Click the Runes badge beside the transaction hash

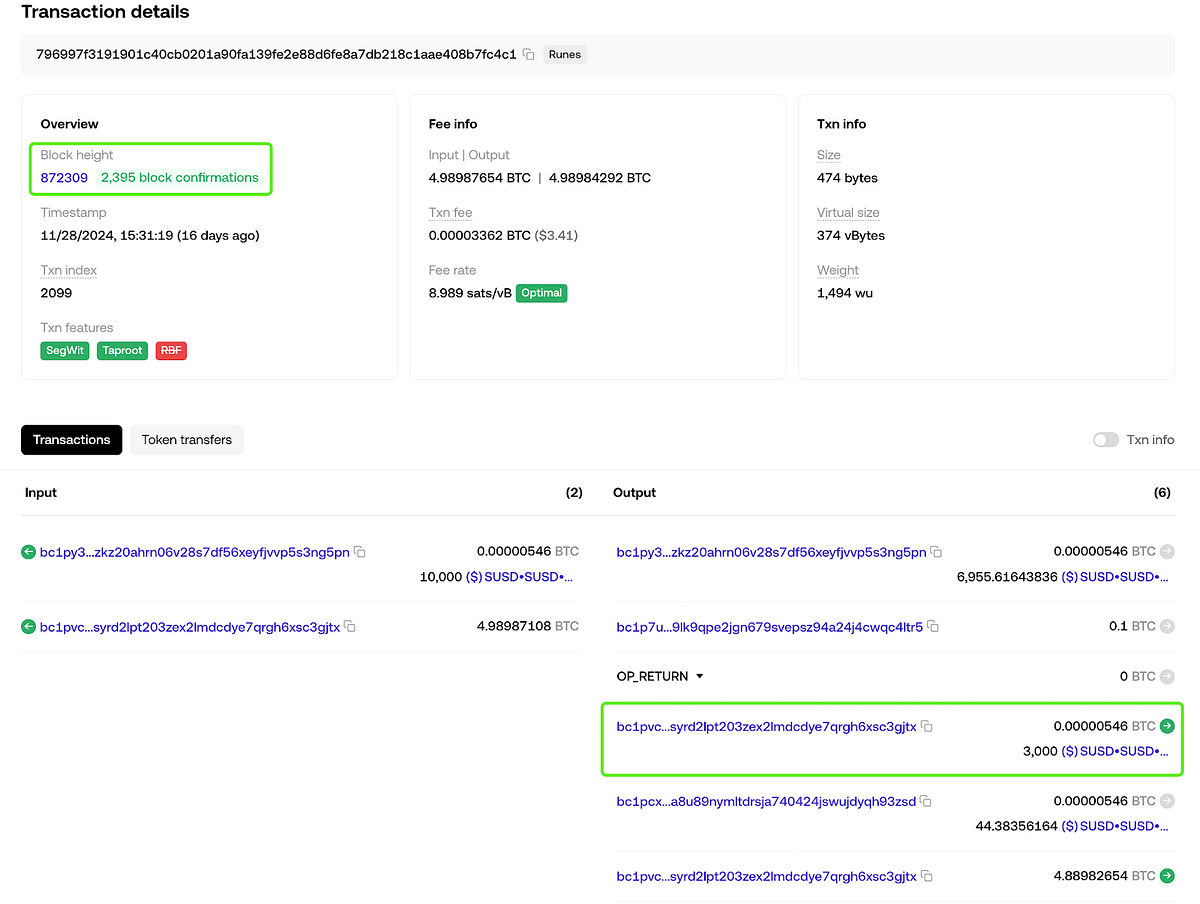[x=564, y=55]
